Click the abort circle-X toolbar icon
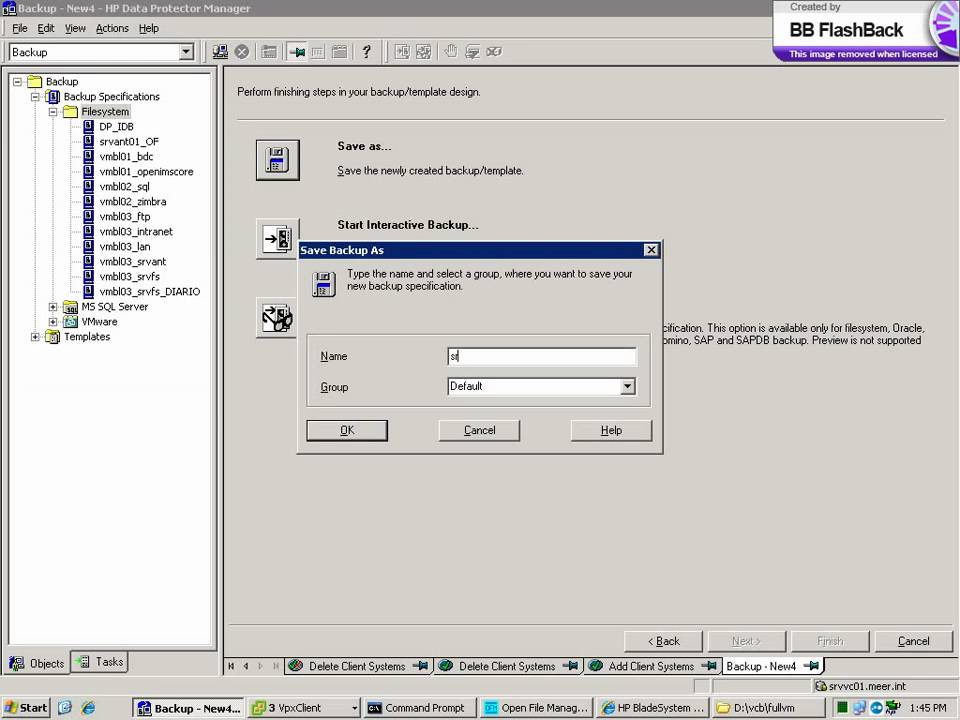The height and width of the screenshot is (720, 960). click(242, 52)
